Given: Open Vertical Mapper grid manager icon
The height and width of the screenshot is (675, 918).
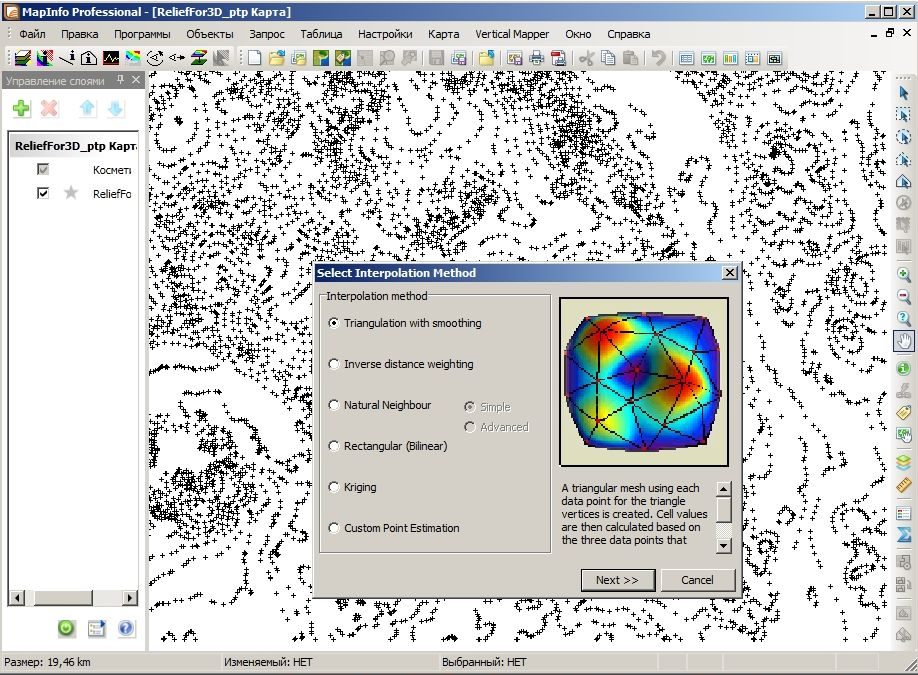Looking at the screenshot, I should coord(22,58).
